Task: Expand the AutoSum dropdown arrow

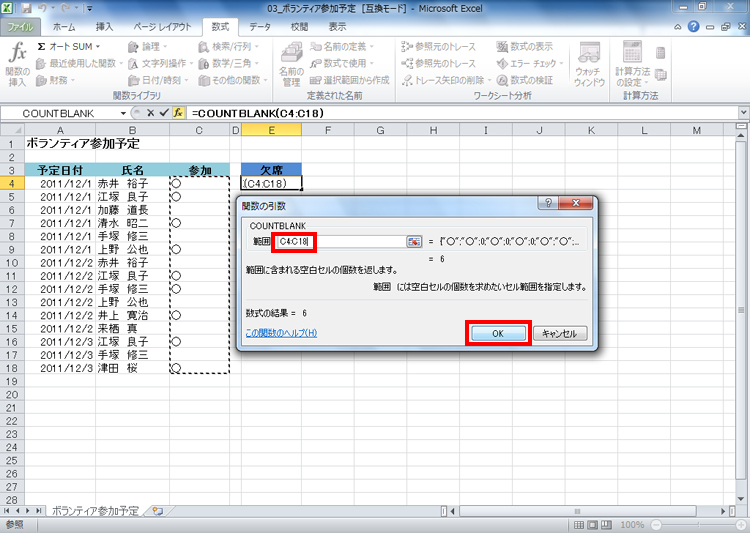Action: pyautogui.click(x=98, y=46)
